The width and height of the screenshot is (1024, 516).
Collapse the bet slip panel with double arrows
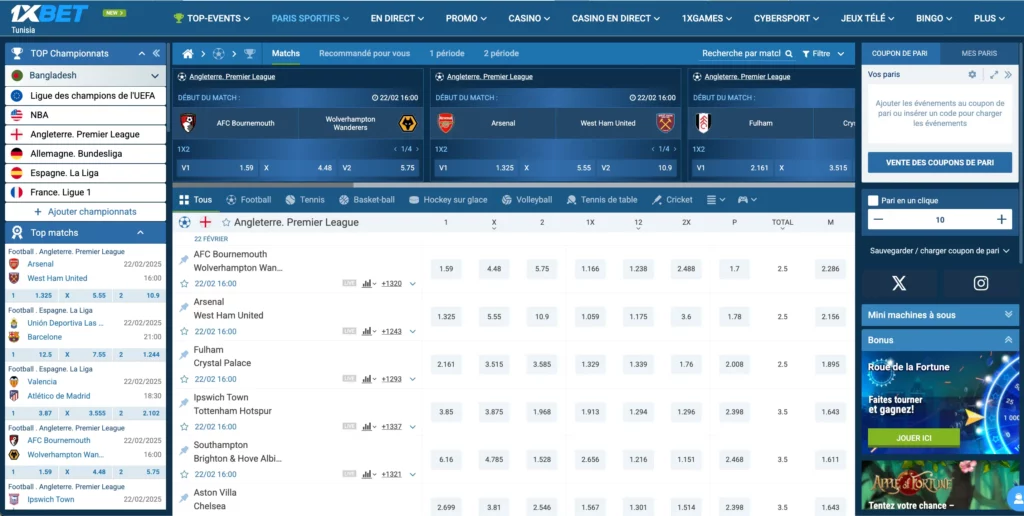pos(1008,74)
